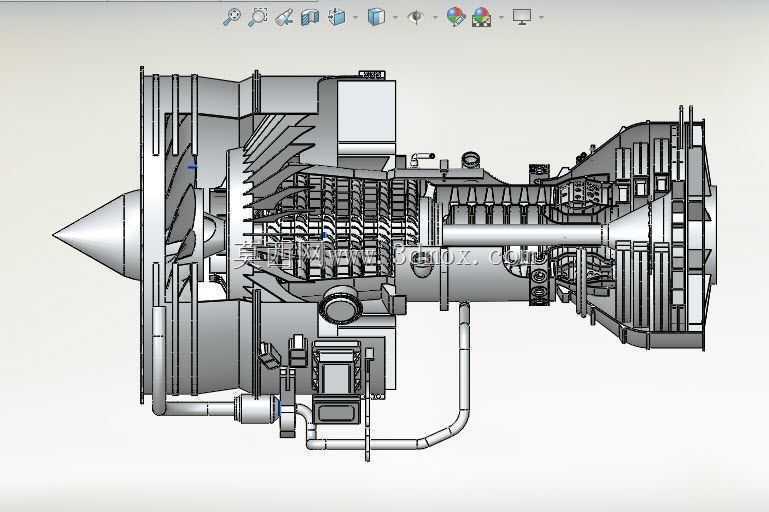Click the Hide/Show Items eye icon
769x512 pixels.
coord(416,17)
